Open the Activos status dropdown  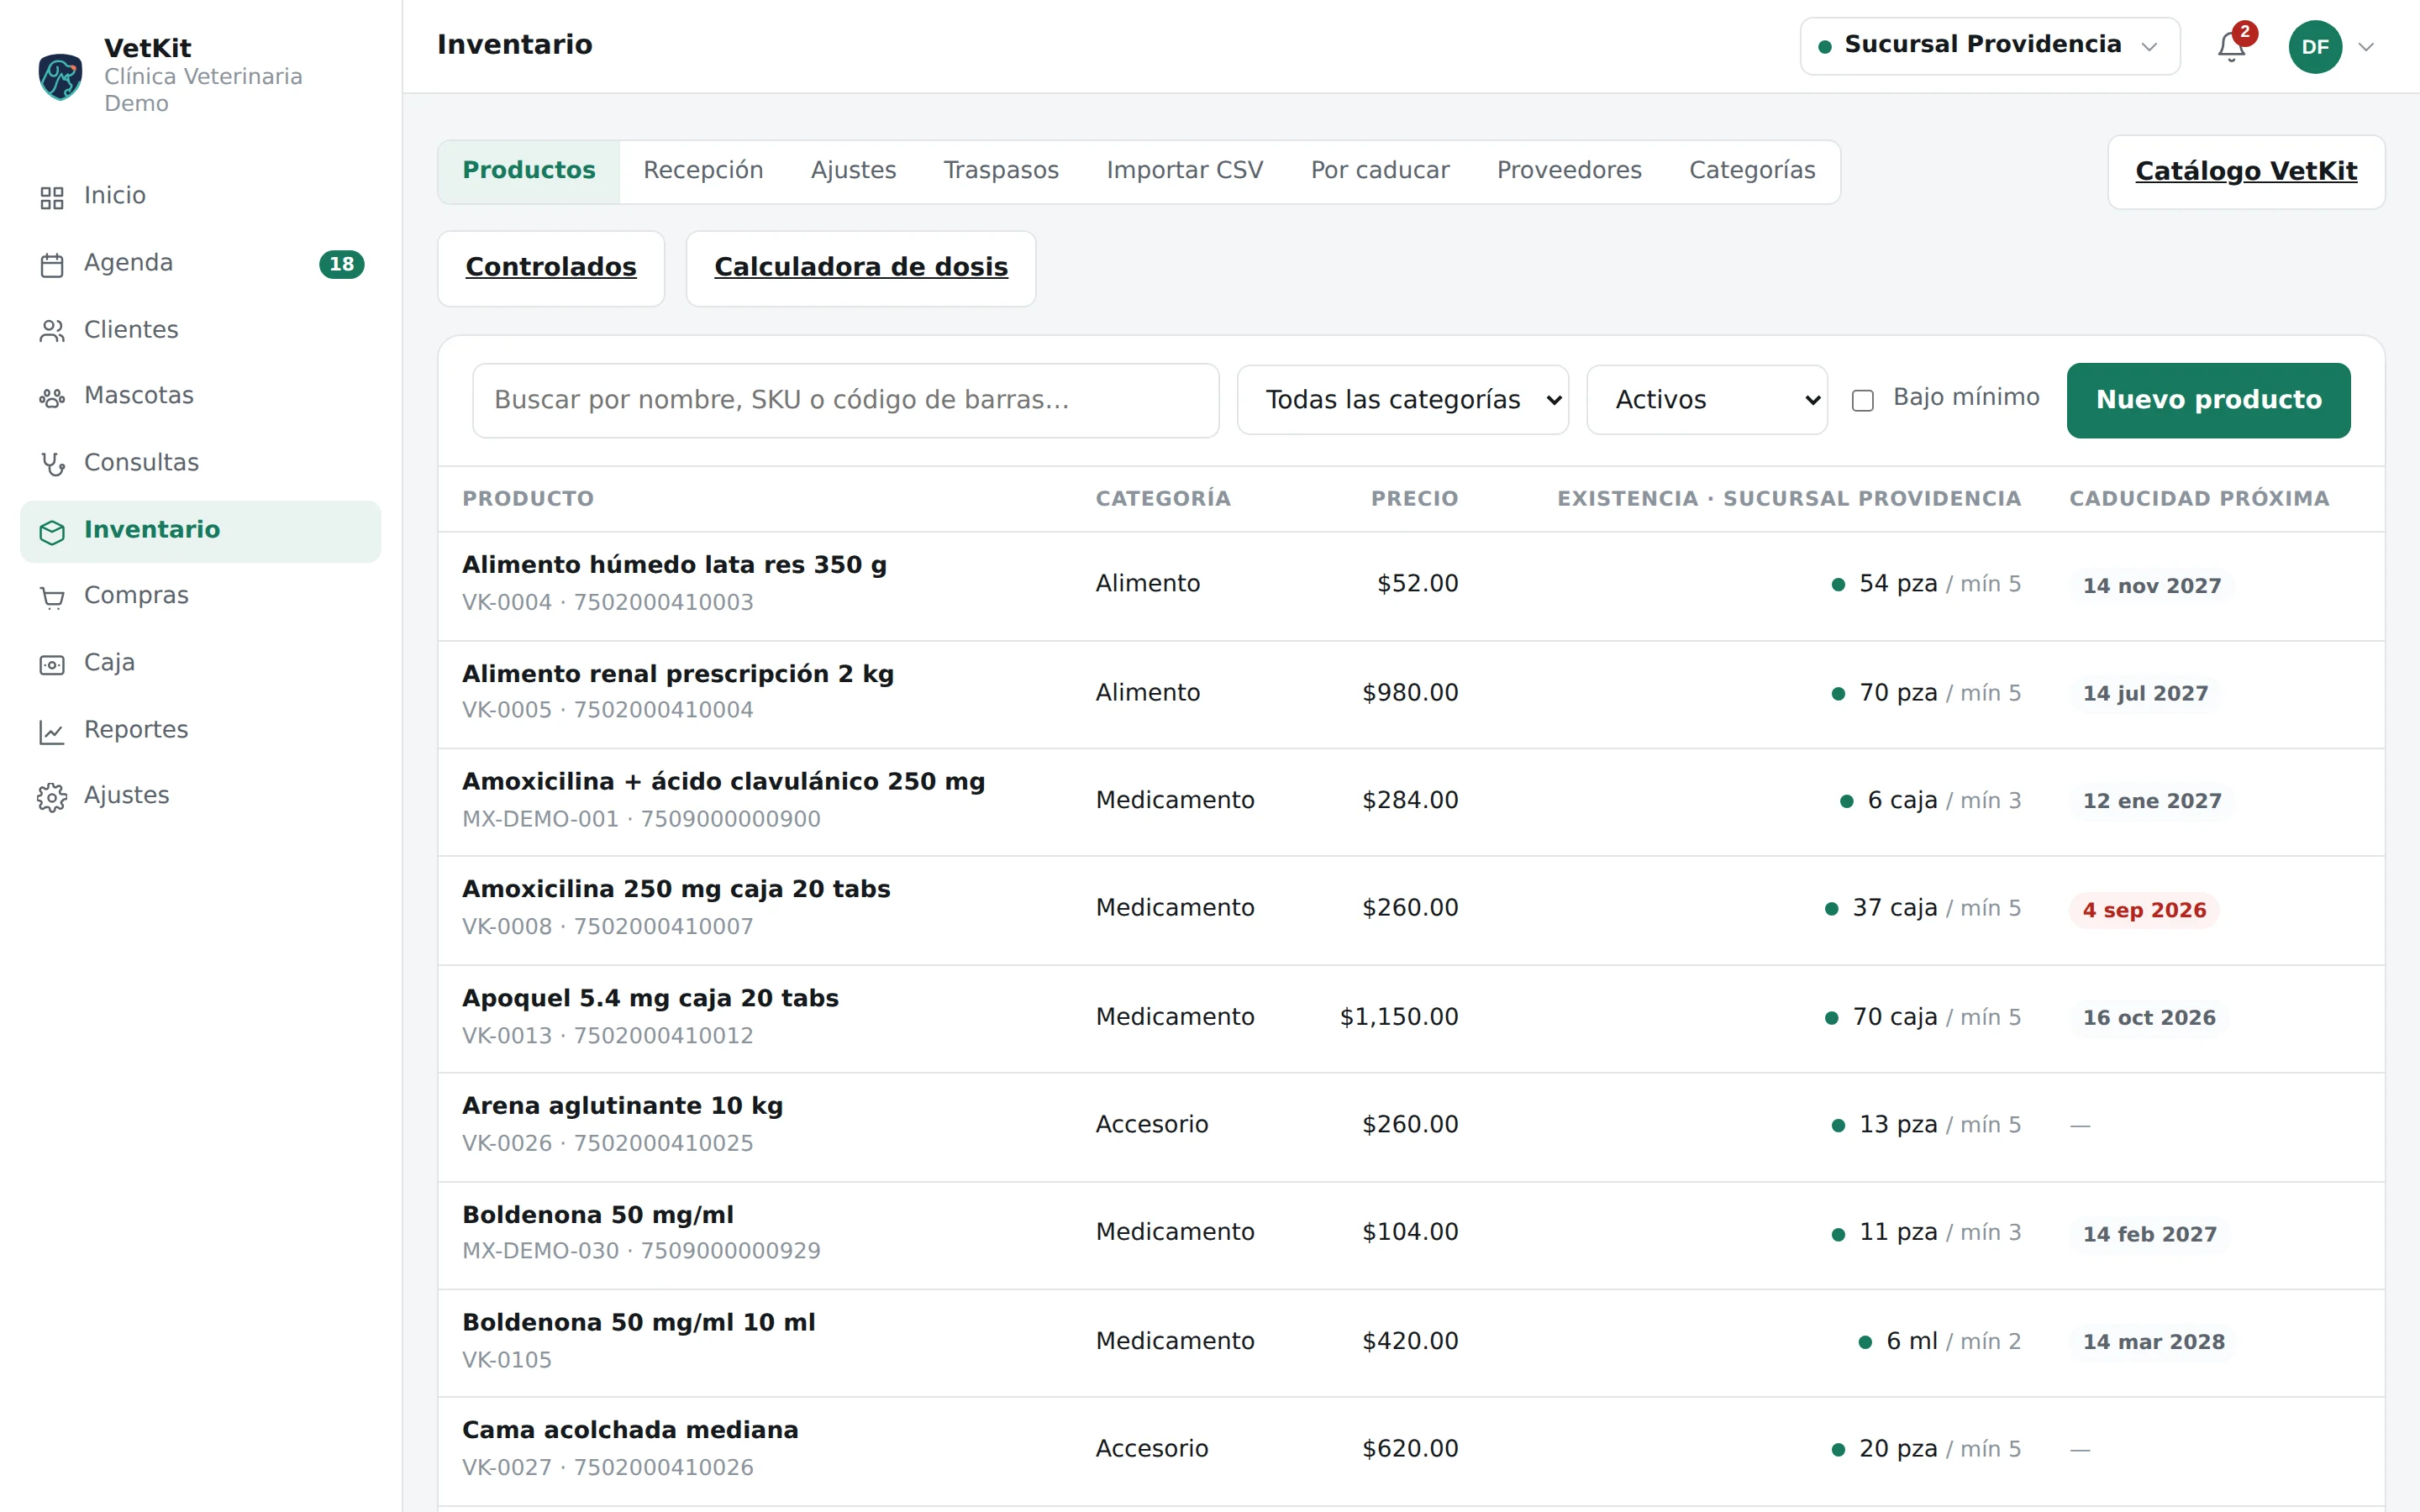click(1706, 400)
